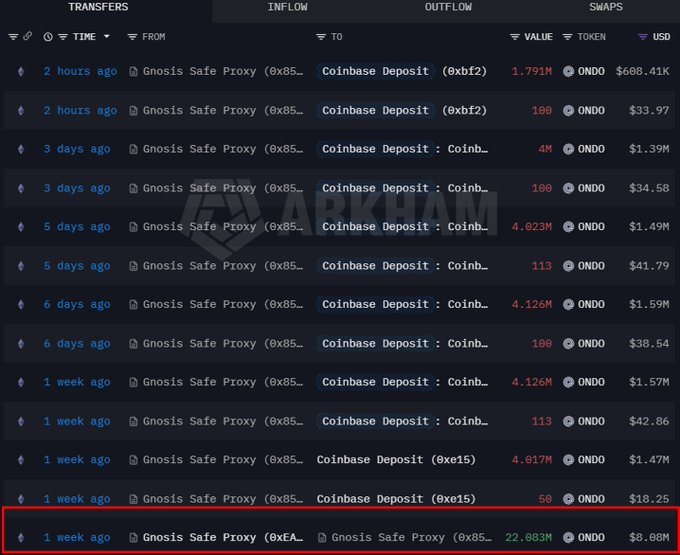Open recipient Gnosis Safe Proxy (0x85… in last row
The width and height of the screenshot is (680, 555).
point(411,538)
